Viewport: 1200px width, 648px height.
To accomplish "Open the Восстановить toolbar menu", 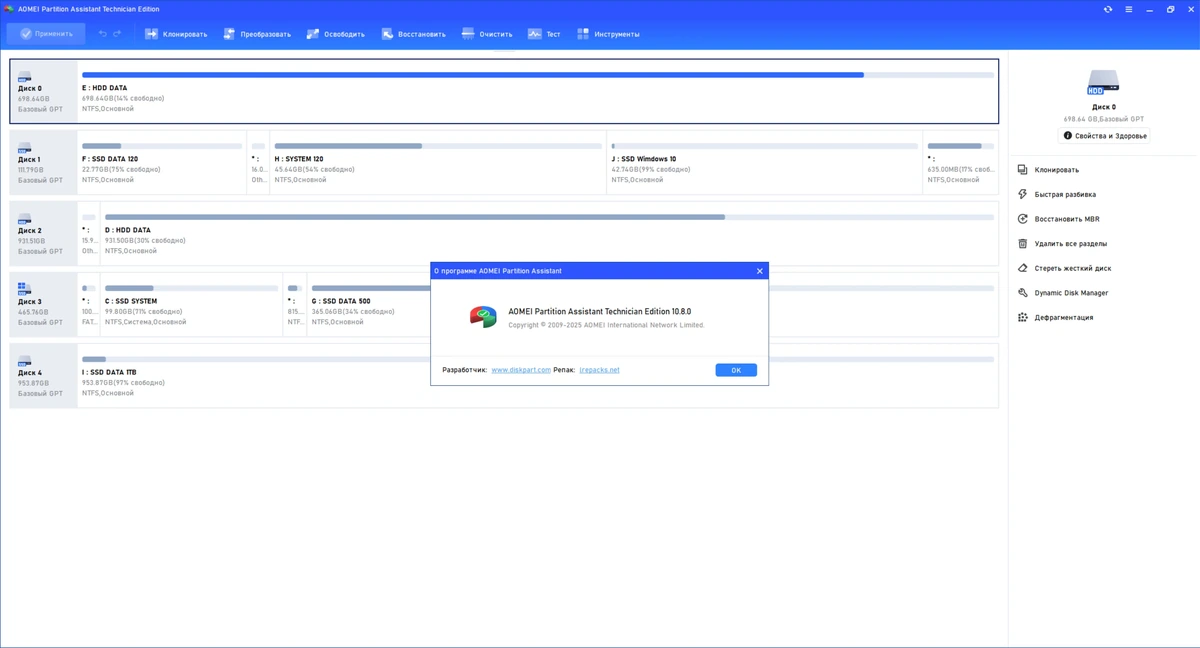I will point(413,34).
